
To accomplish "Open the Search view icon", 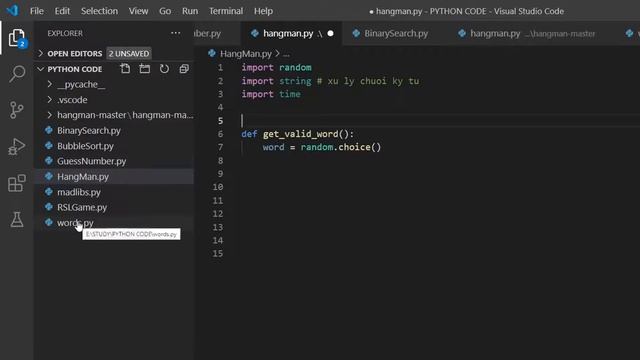I will [x=17, y=74].
